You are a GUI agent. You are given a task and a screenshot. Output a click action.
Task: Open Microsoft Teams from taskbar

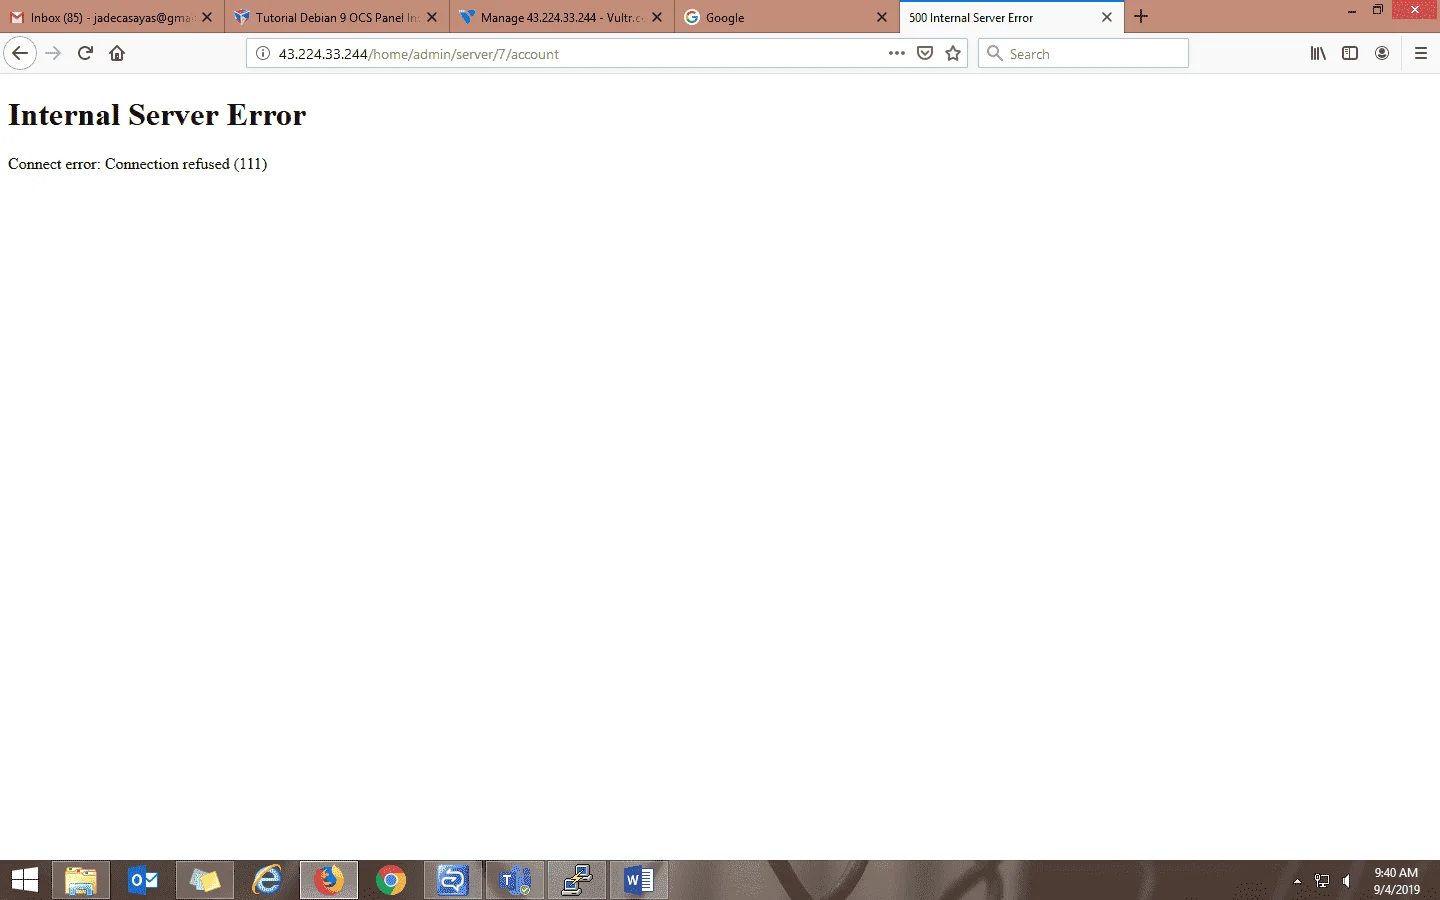[x=515, y=880]
